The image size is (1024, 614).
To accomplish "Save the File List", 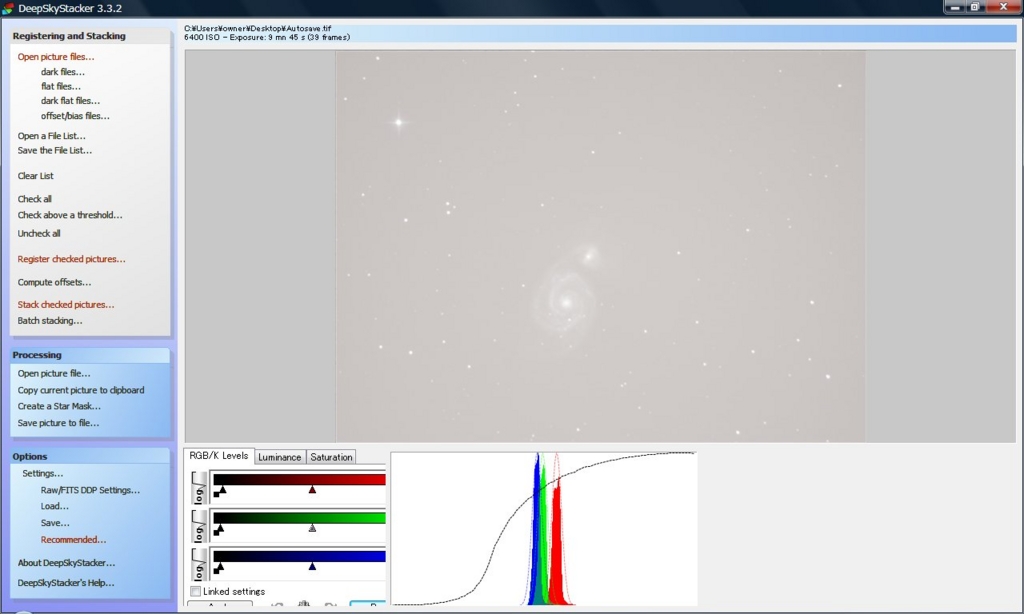I will (x=55, y=150).
